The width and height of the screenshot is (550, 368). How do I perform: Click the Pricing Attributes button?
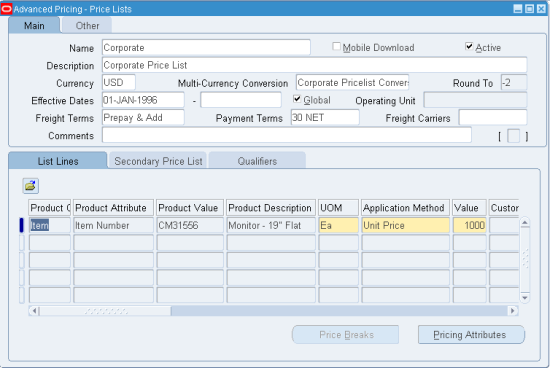pos(471,335)
